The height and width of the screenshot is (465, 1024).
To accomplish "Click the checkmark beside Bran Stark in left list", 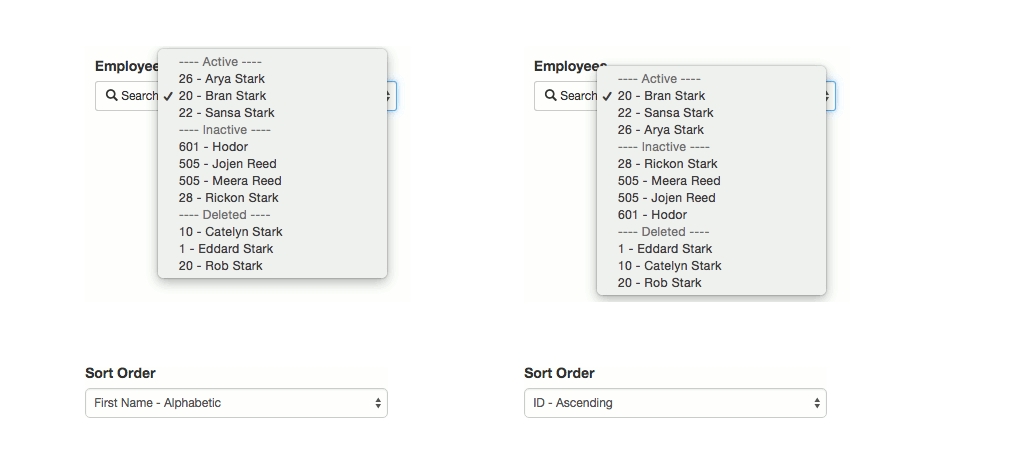I will click(168, 96).
